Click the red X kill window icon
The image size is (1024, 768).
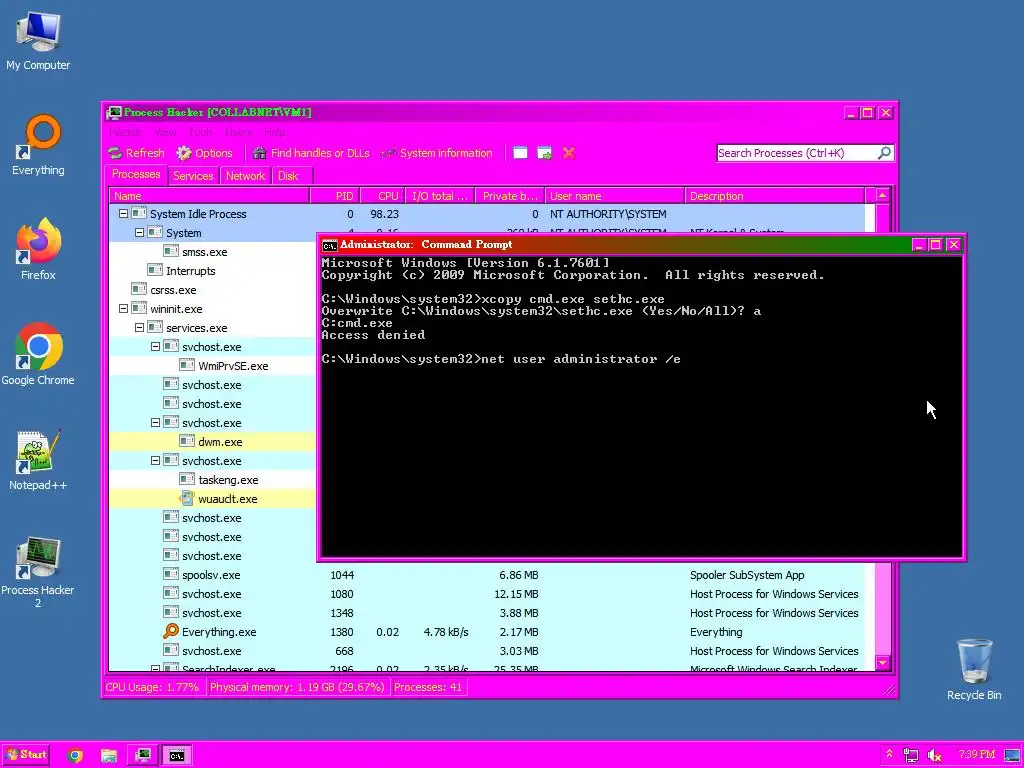point(568,153)
